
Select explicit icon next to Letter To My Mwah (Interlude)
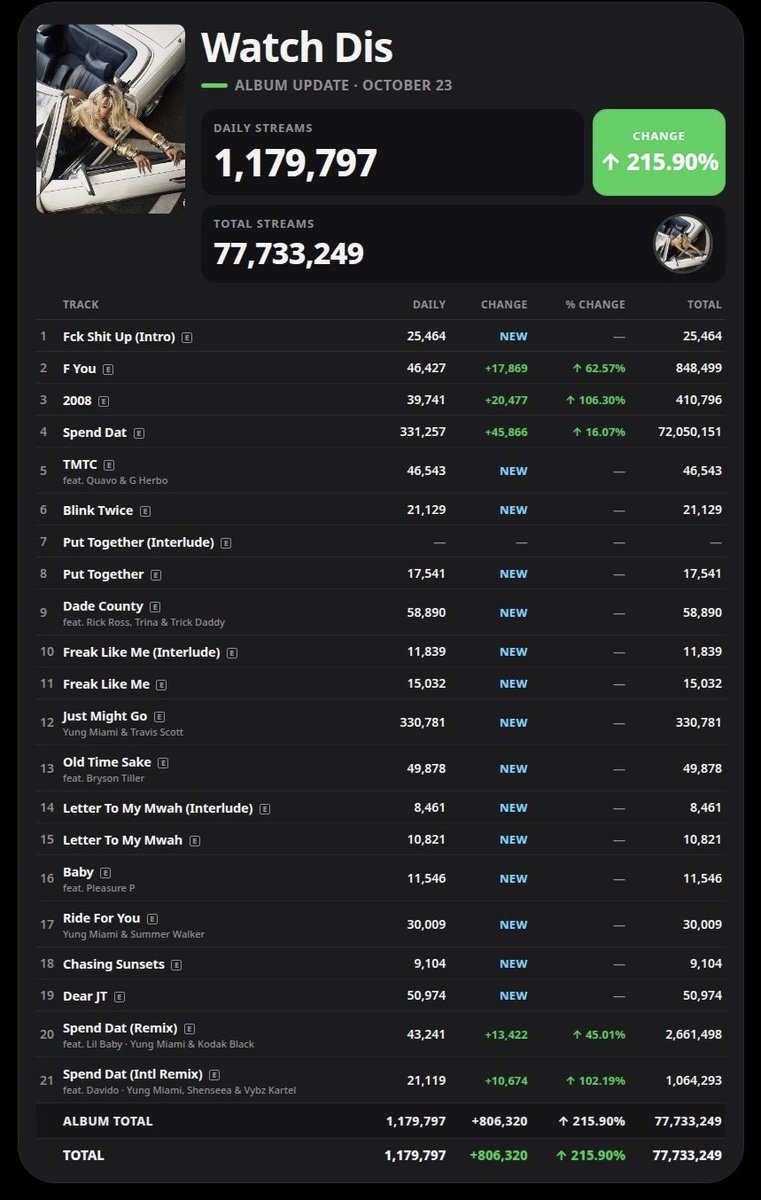tap(265, 809)
